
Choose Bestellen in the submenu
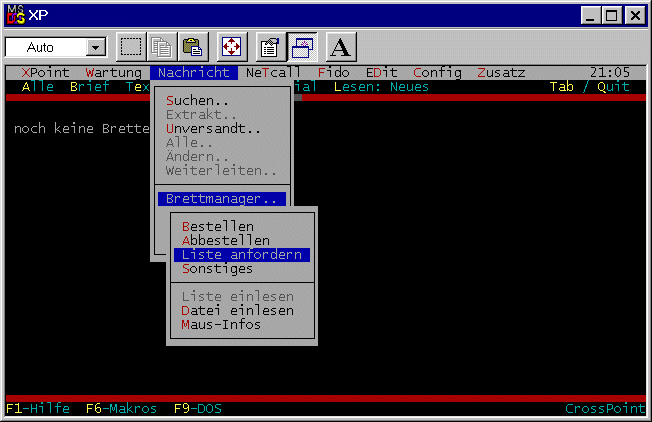218,227
